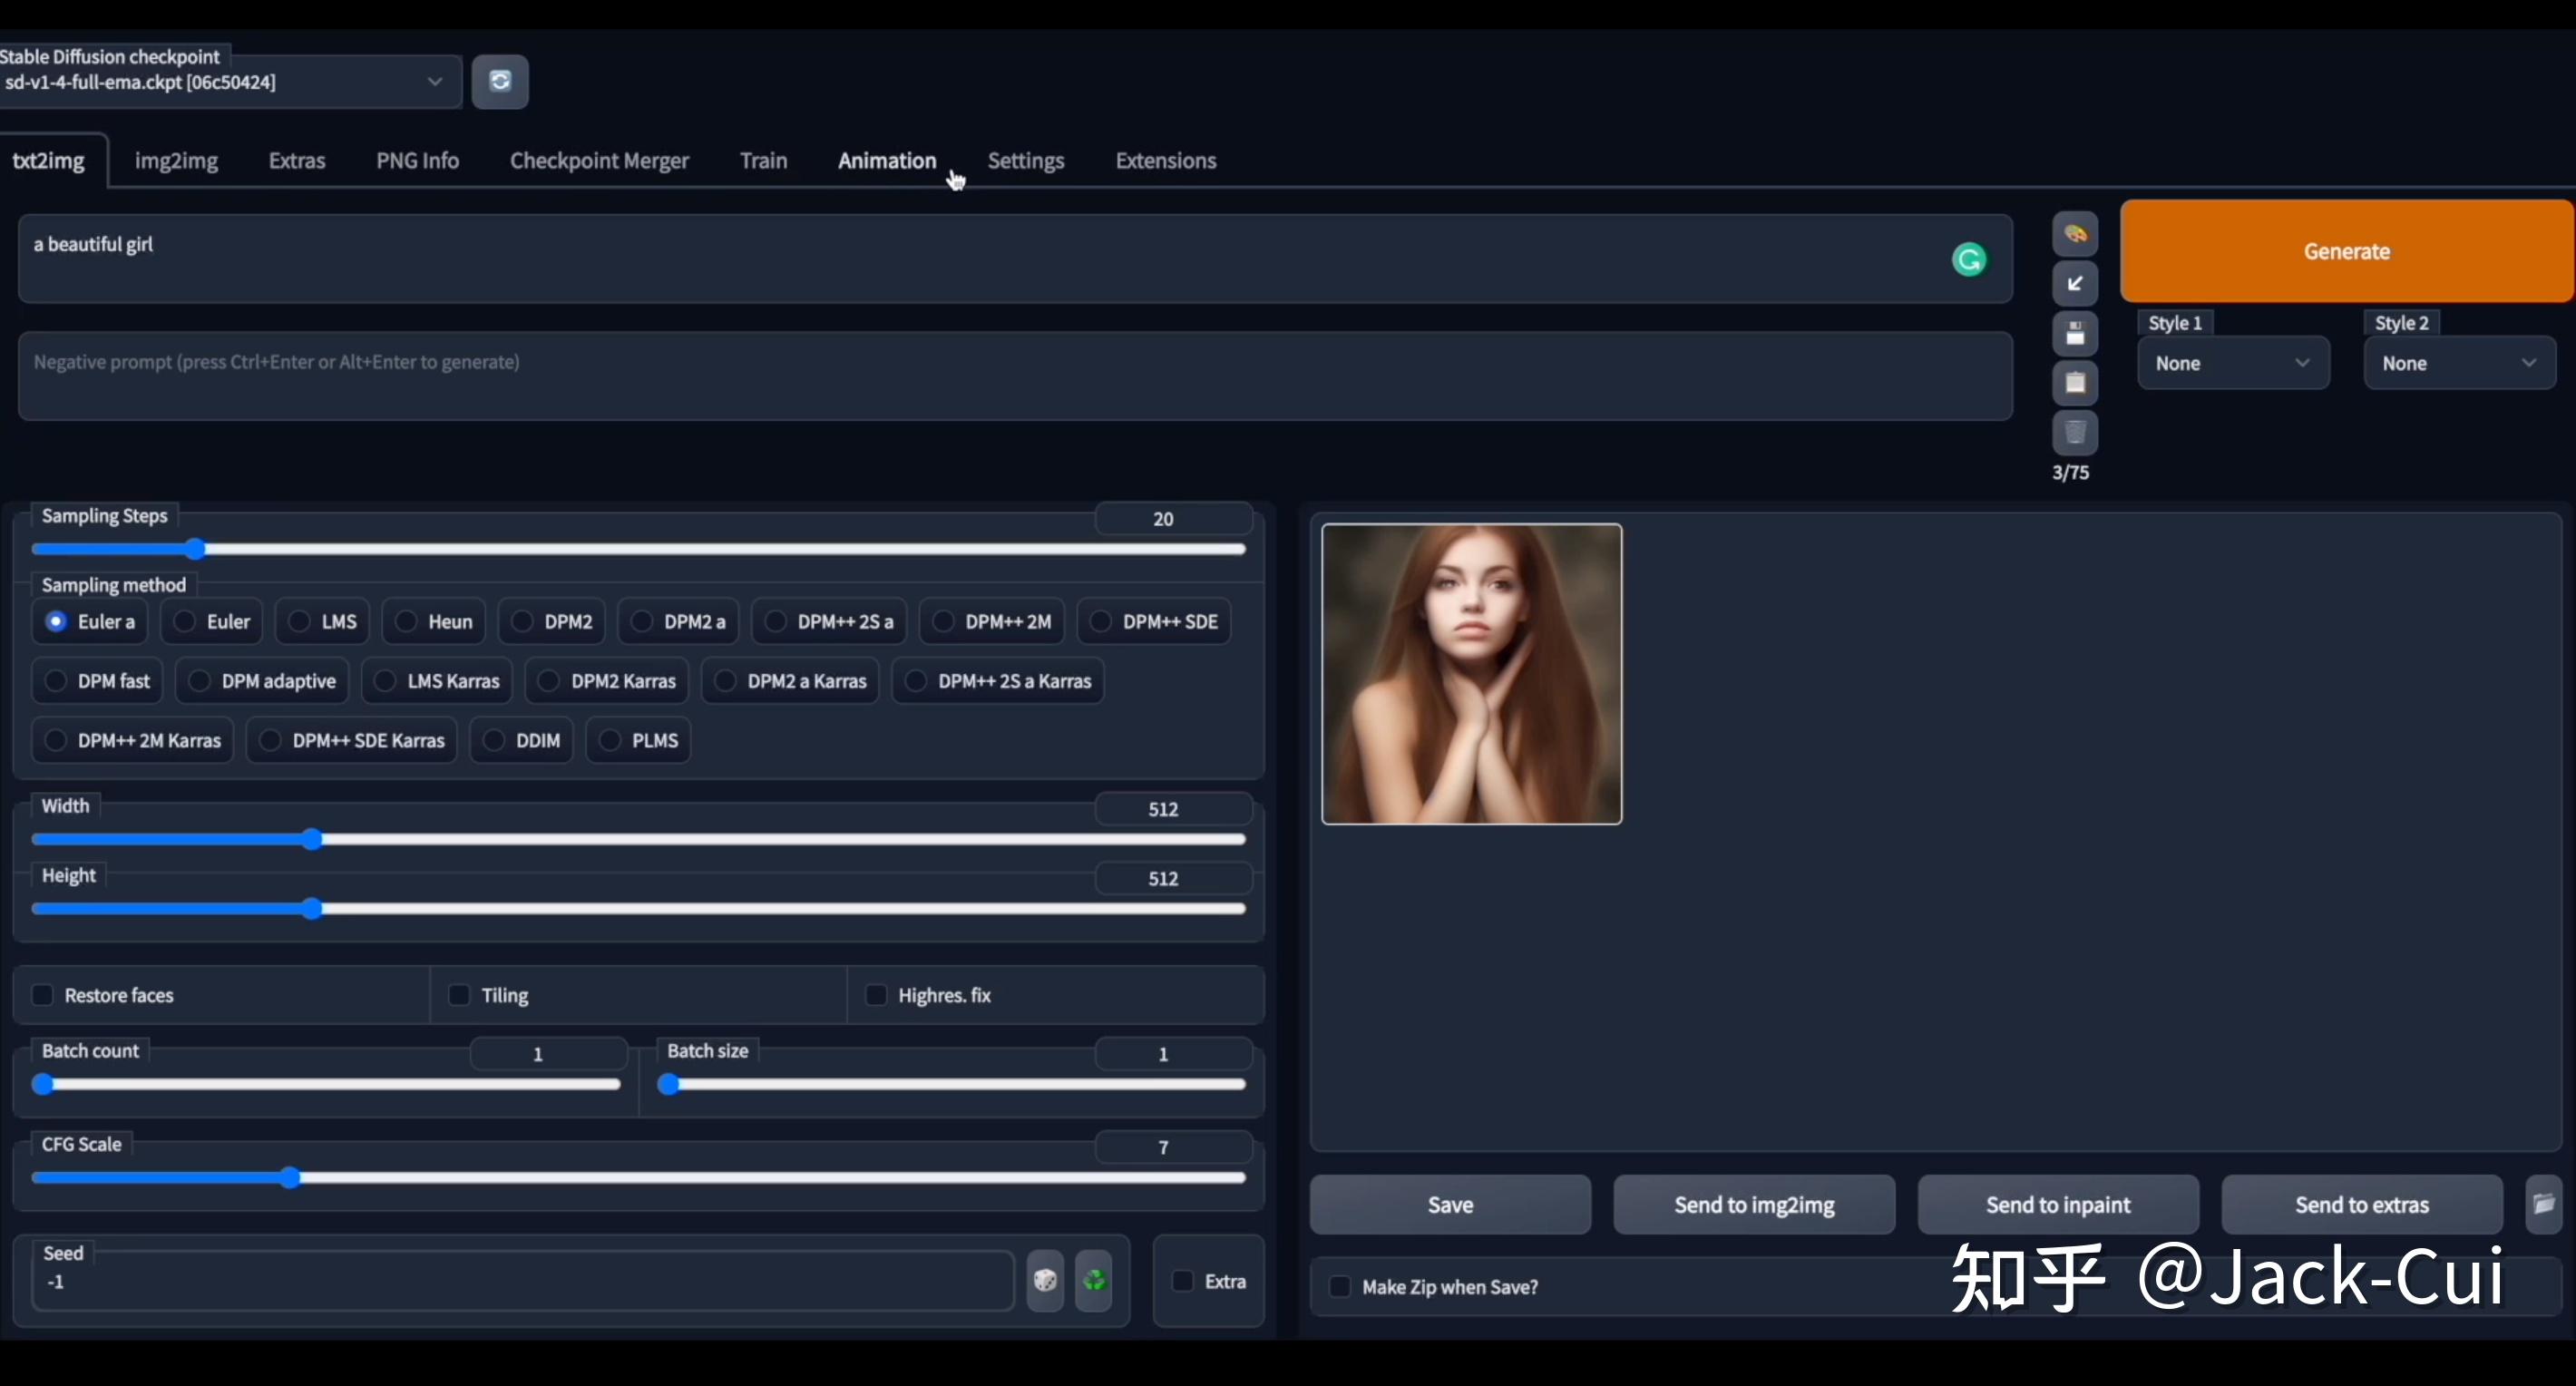2576x1386 pixels.
Task: Enable the Restore faces checkbox
Action: click(43, 995)
